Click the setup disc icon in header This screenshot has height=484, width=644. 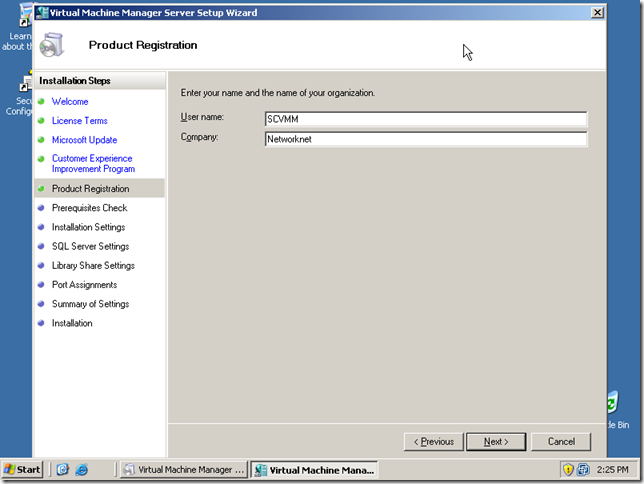(52, 45)
